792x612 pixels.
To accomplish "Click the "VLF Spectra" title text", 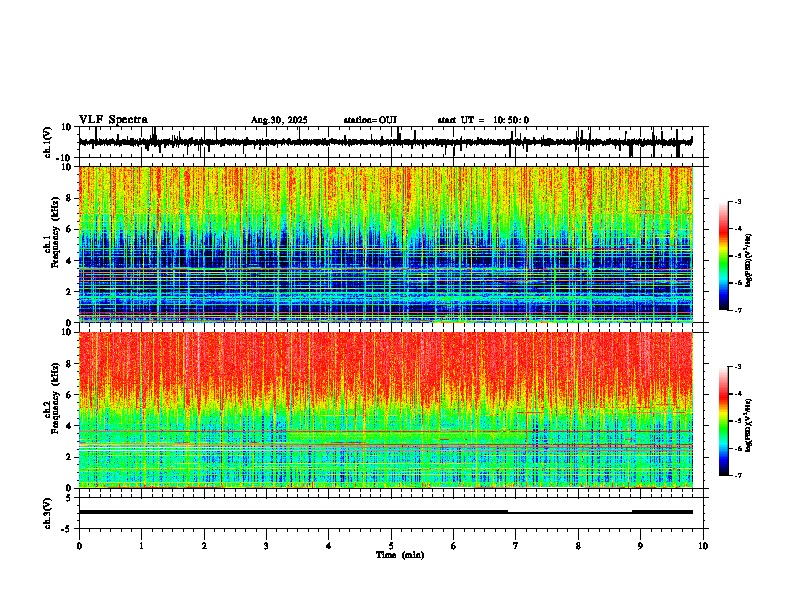I will [113, 120].
